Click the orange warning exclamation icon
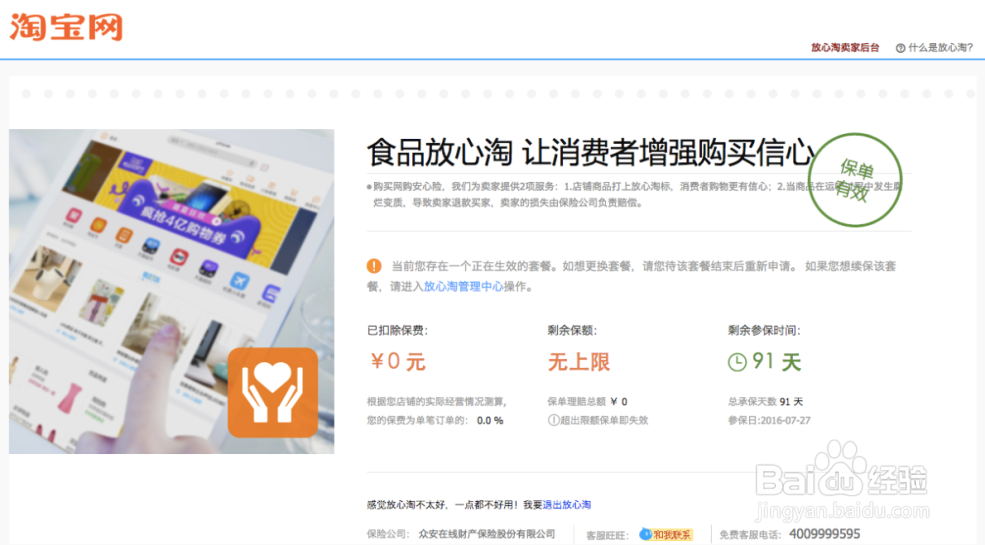Viewport: 985px width, 545px height. (374, 266)
